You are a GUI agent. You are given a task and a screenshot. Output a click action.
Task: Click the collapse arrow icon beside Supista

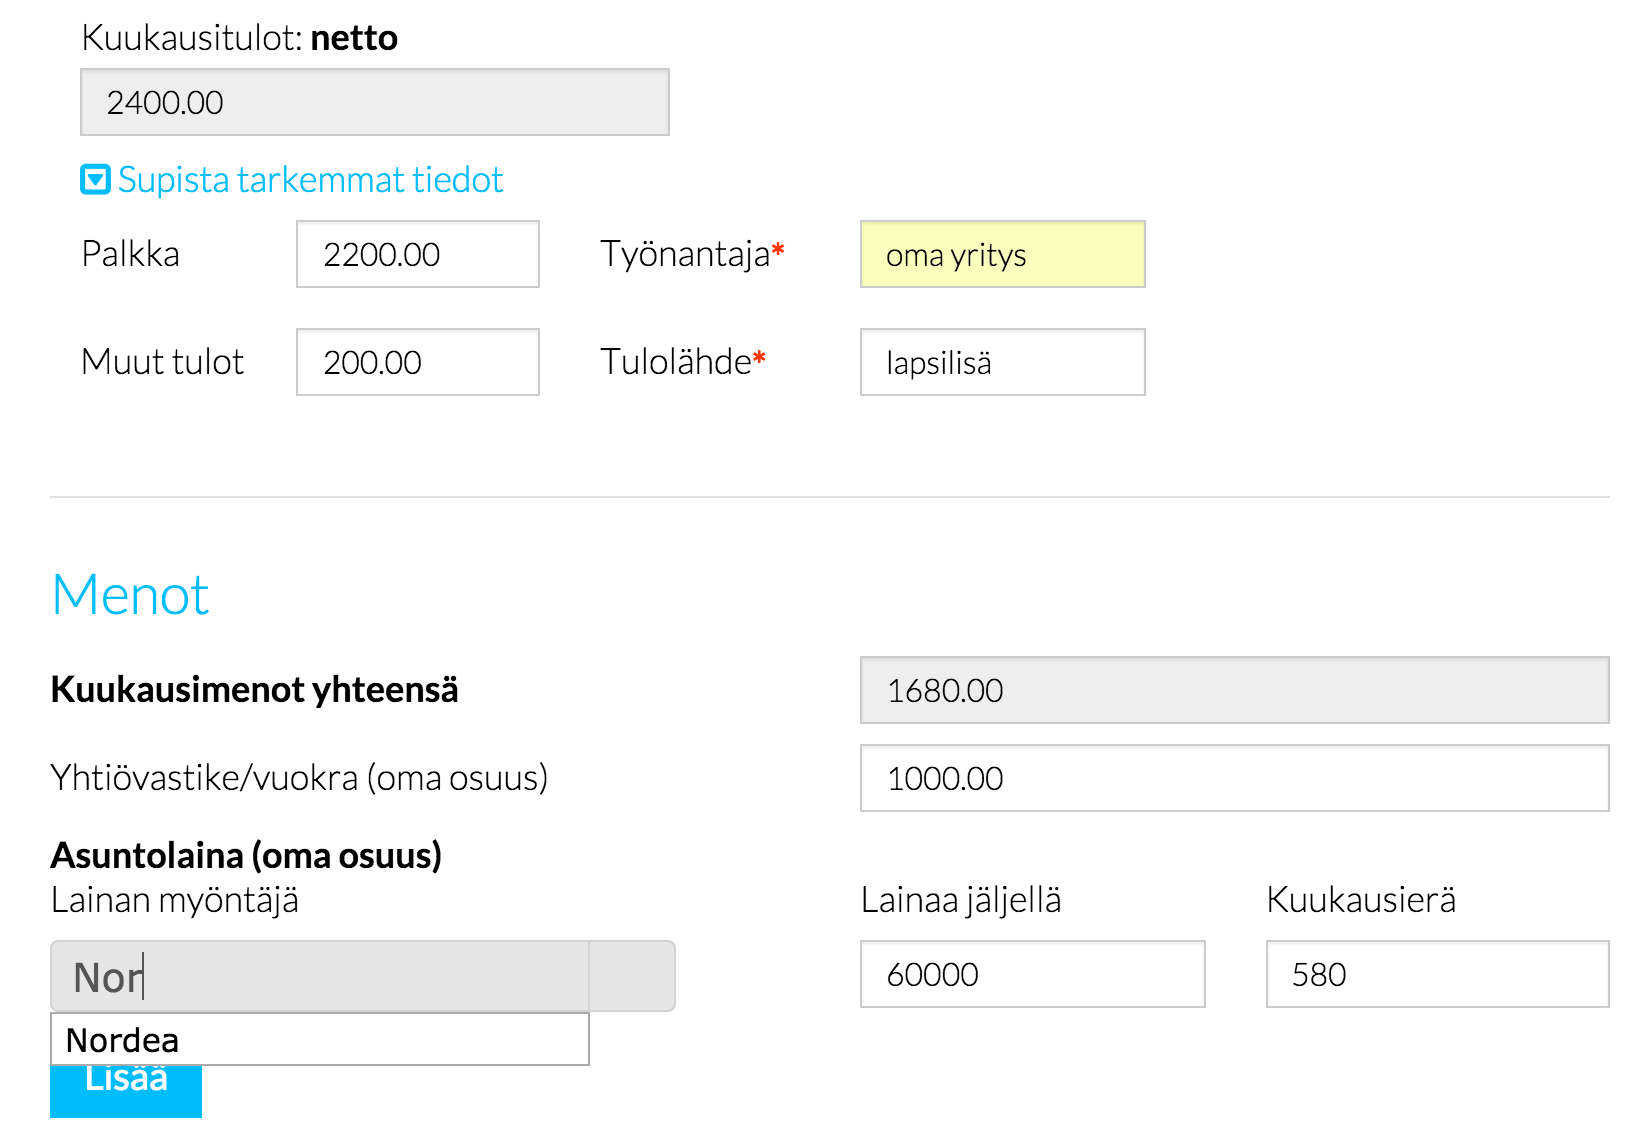(x=95, y=180)
